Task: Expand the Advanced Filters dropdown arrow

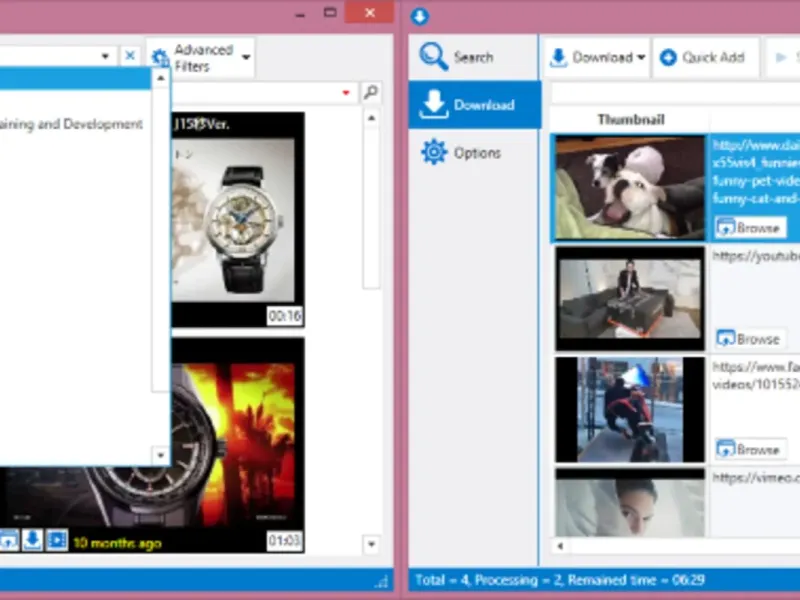Action: [246, 57]
